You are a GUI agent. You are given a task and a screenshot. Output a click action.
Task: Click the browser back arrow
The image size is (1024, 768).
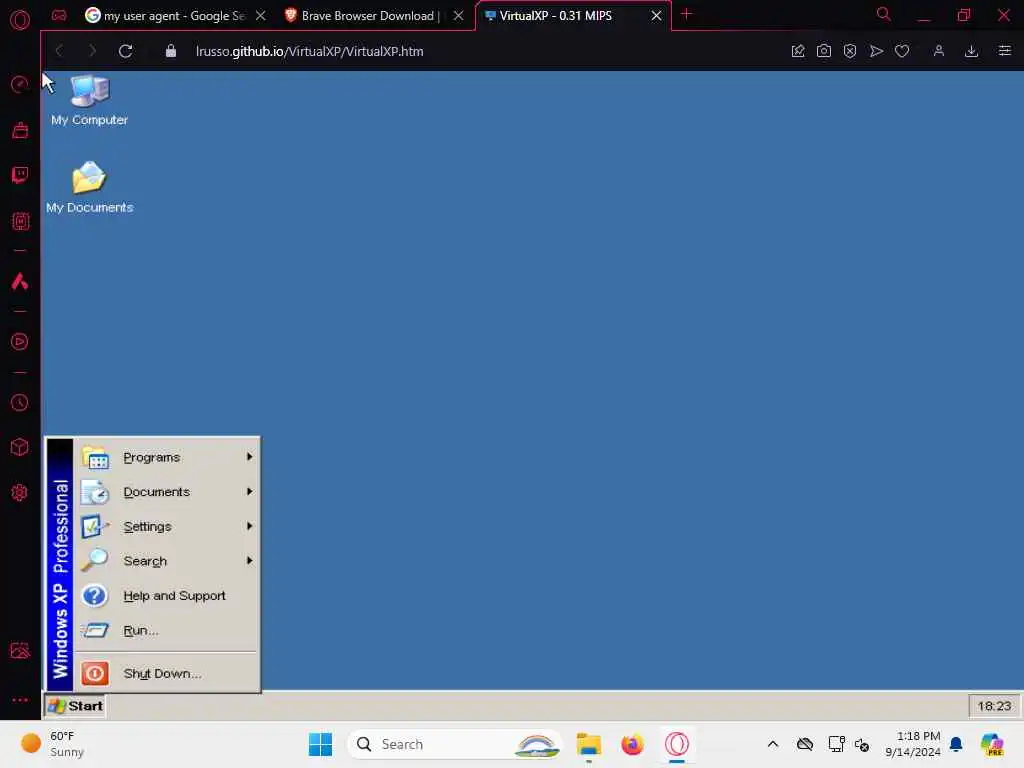(x=59, y=51)
